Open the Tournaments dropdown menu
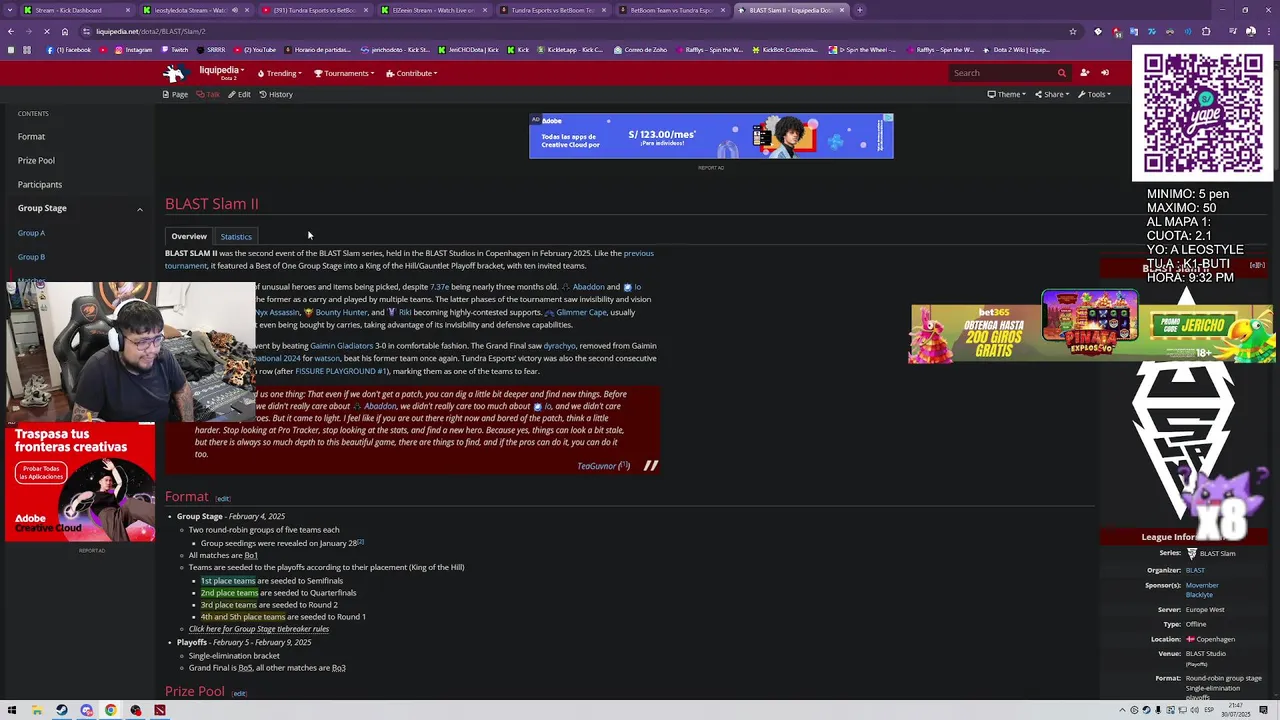1280x720 pixels. 344,73
